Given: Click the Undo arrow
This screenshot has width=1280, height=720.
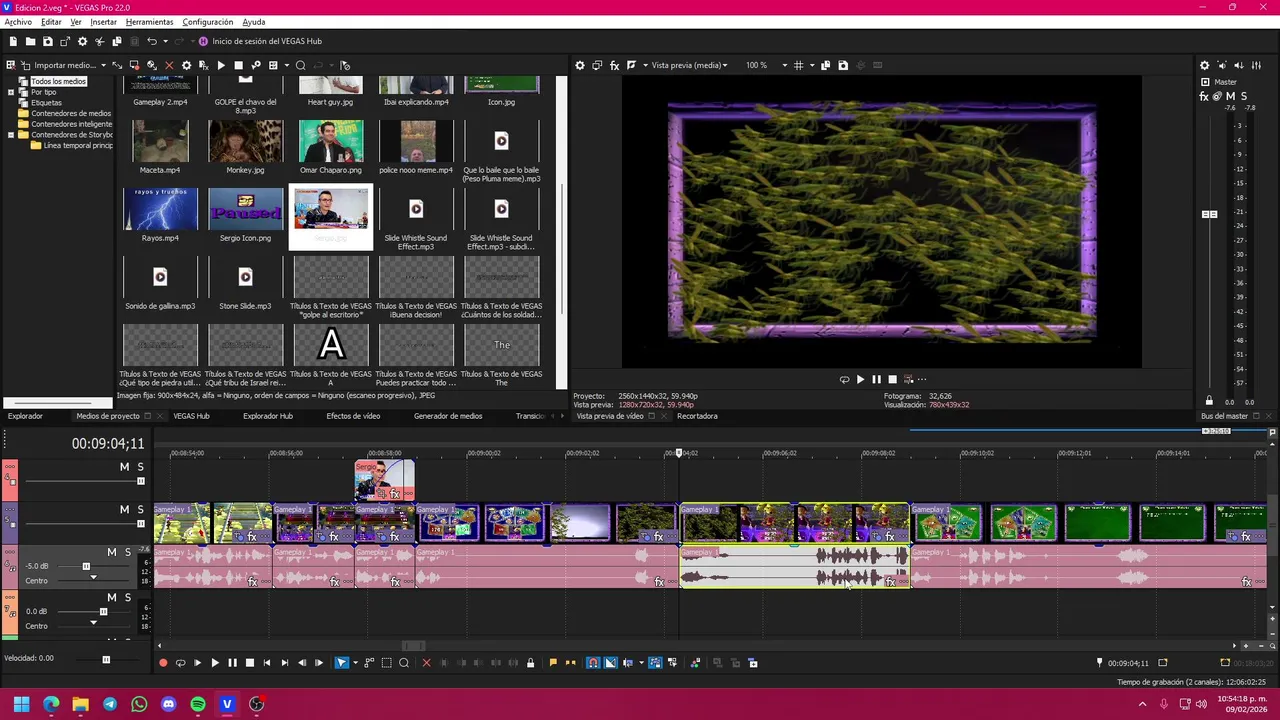Looking at the screenshot, I should tap(151, 41).
